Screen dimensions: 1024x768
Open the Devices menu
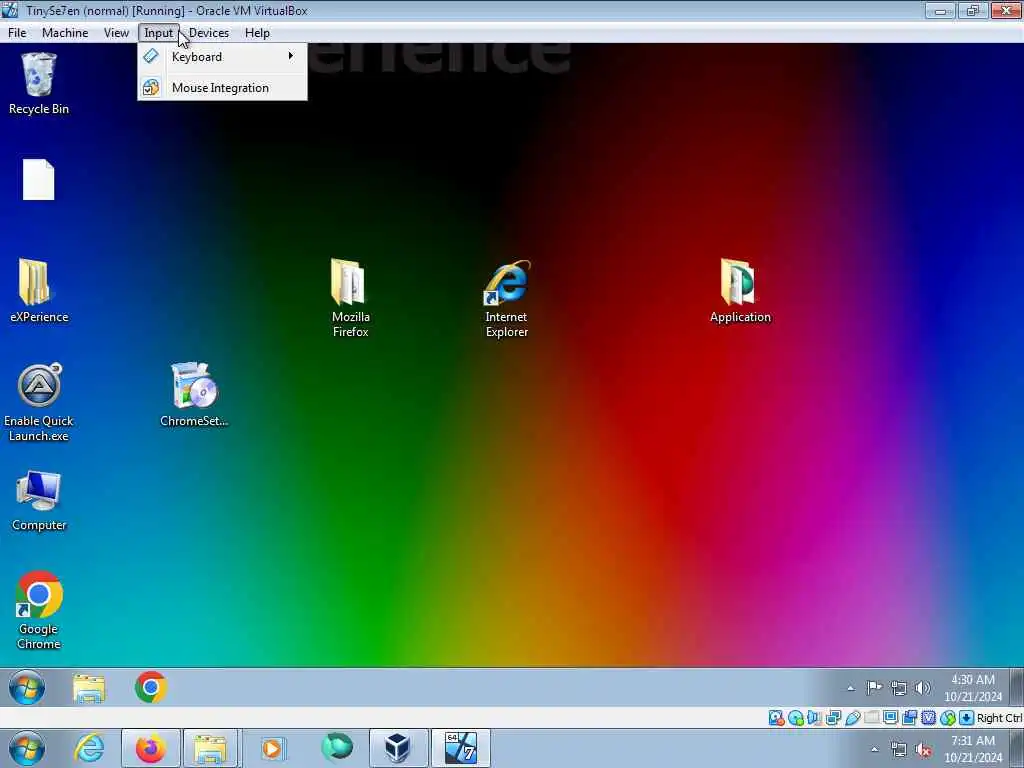(208, 33)
